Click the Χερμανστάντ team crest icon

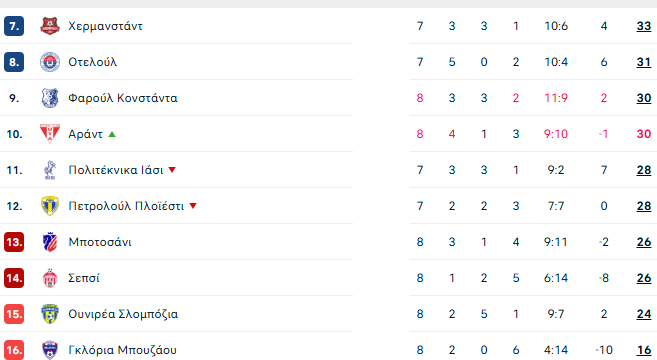pyautogui.click(x=50, y=26)
